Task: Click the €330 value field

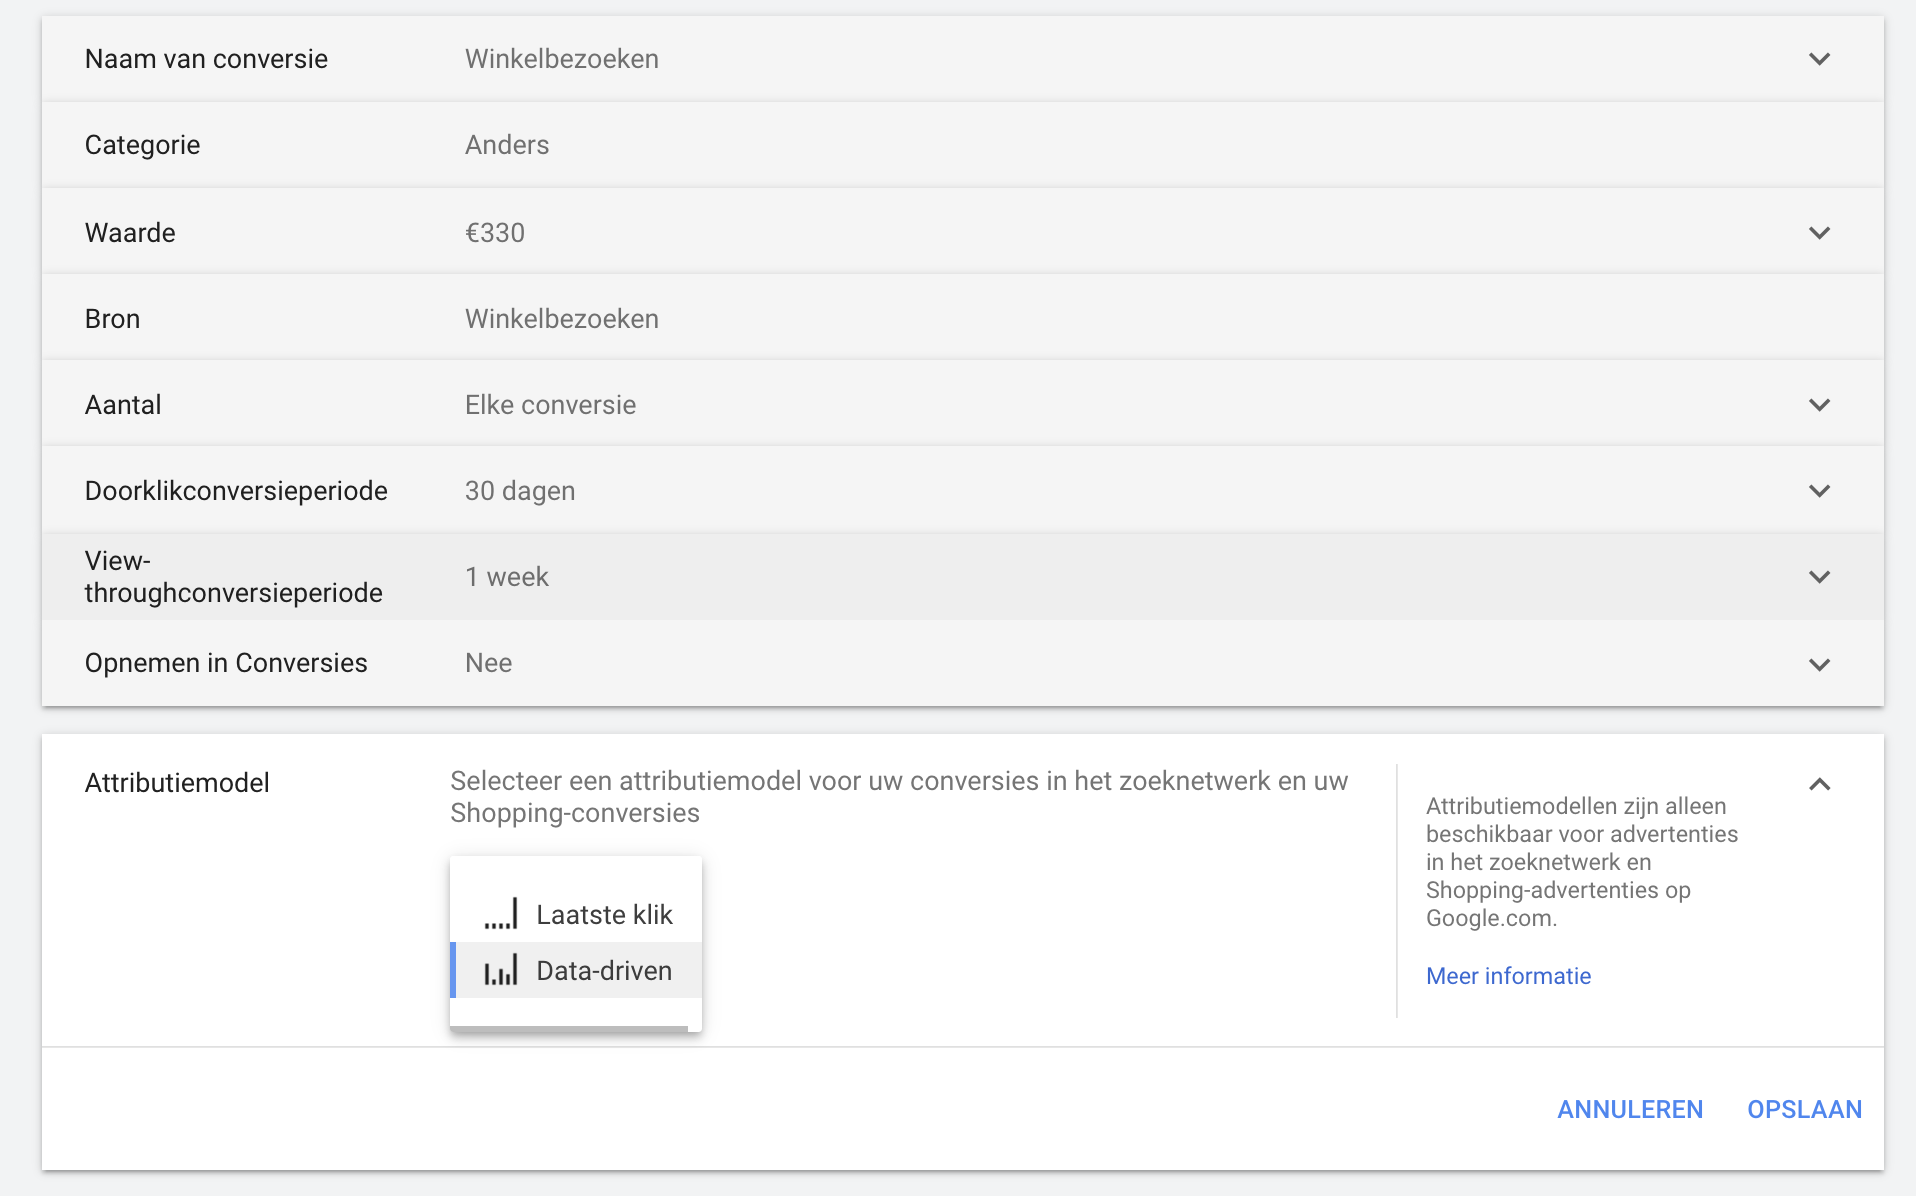Action: [495, 233]
